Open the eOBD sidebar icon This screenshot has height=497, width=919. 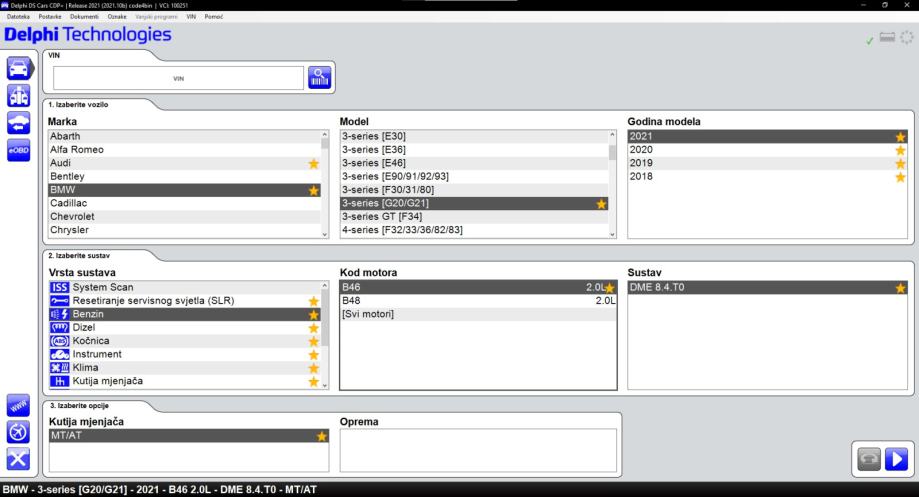tap(19, 150)
